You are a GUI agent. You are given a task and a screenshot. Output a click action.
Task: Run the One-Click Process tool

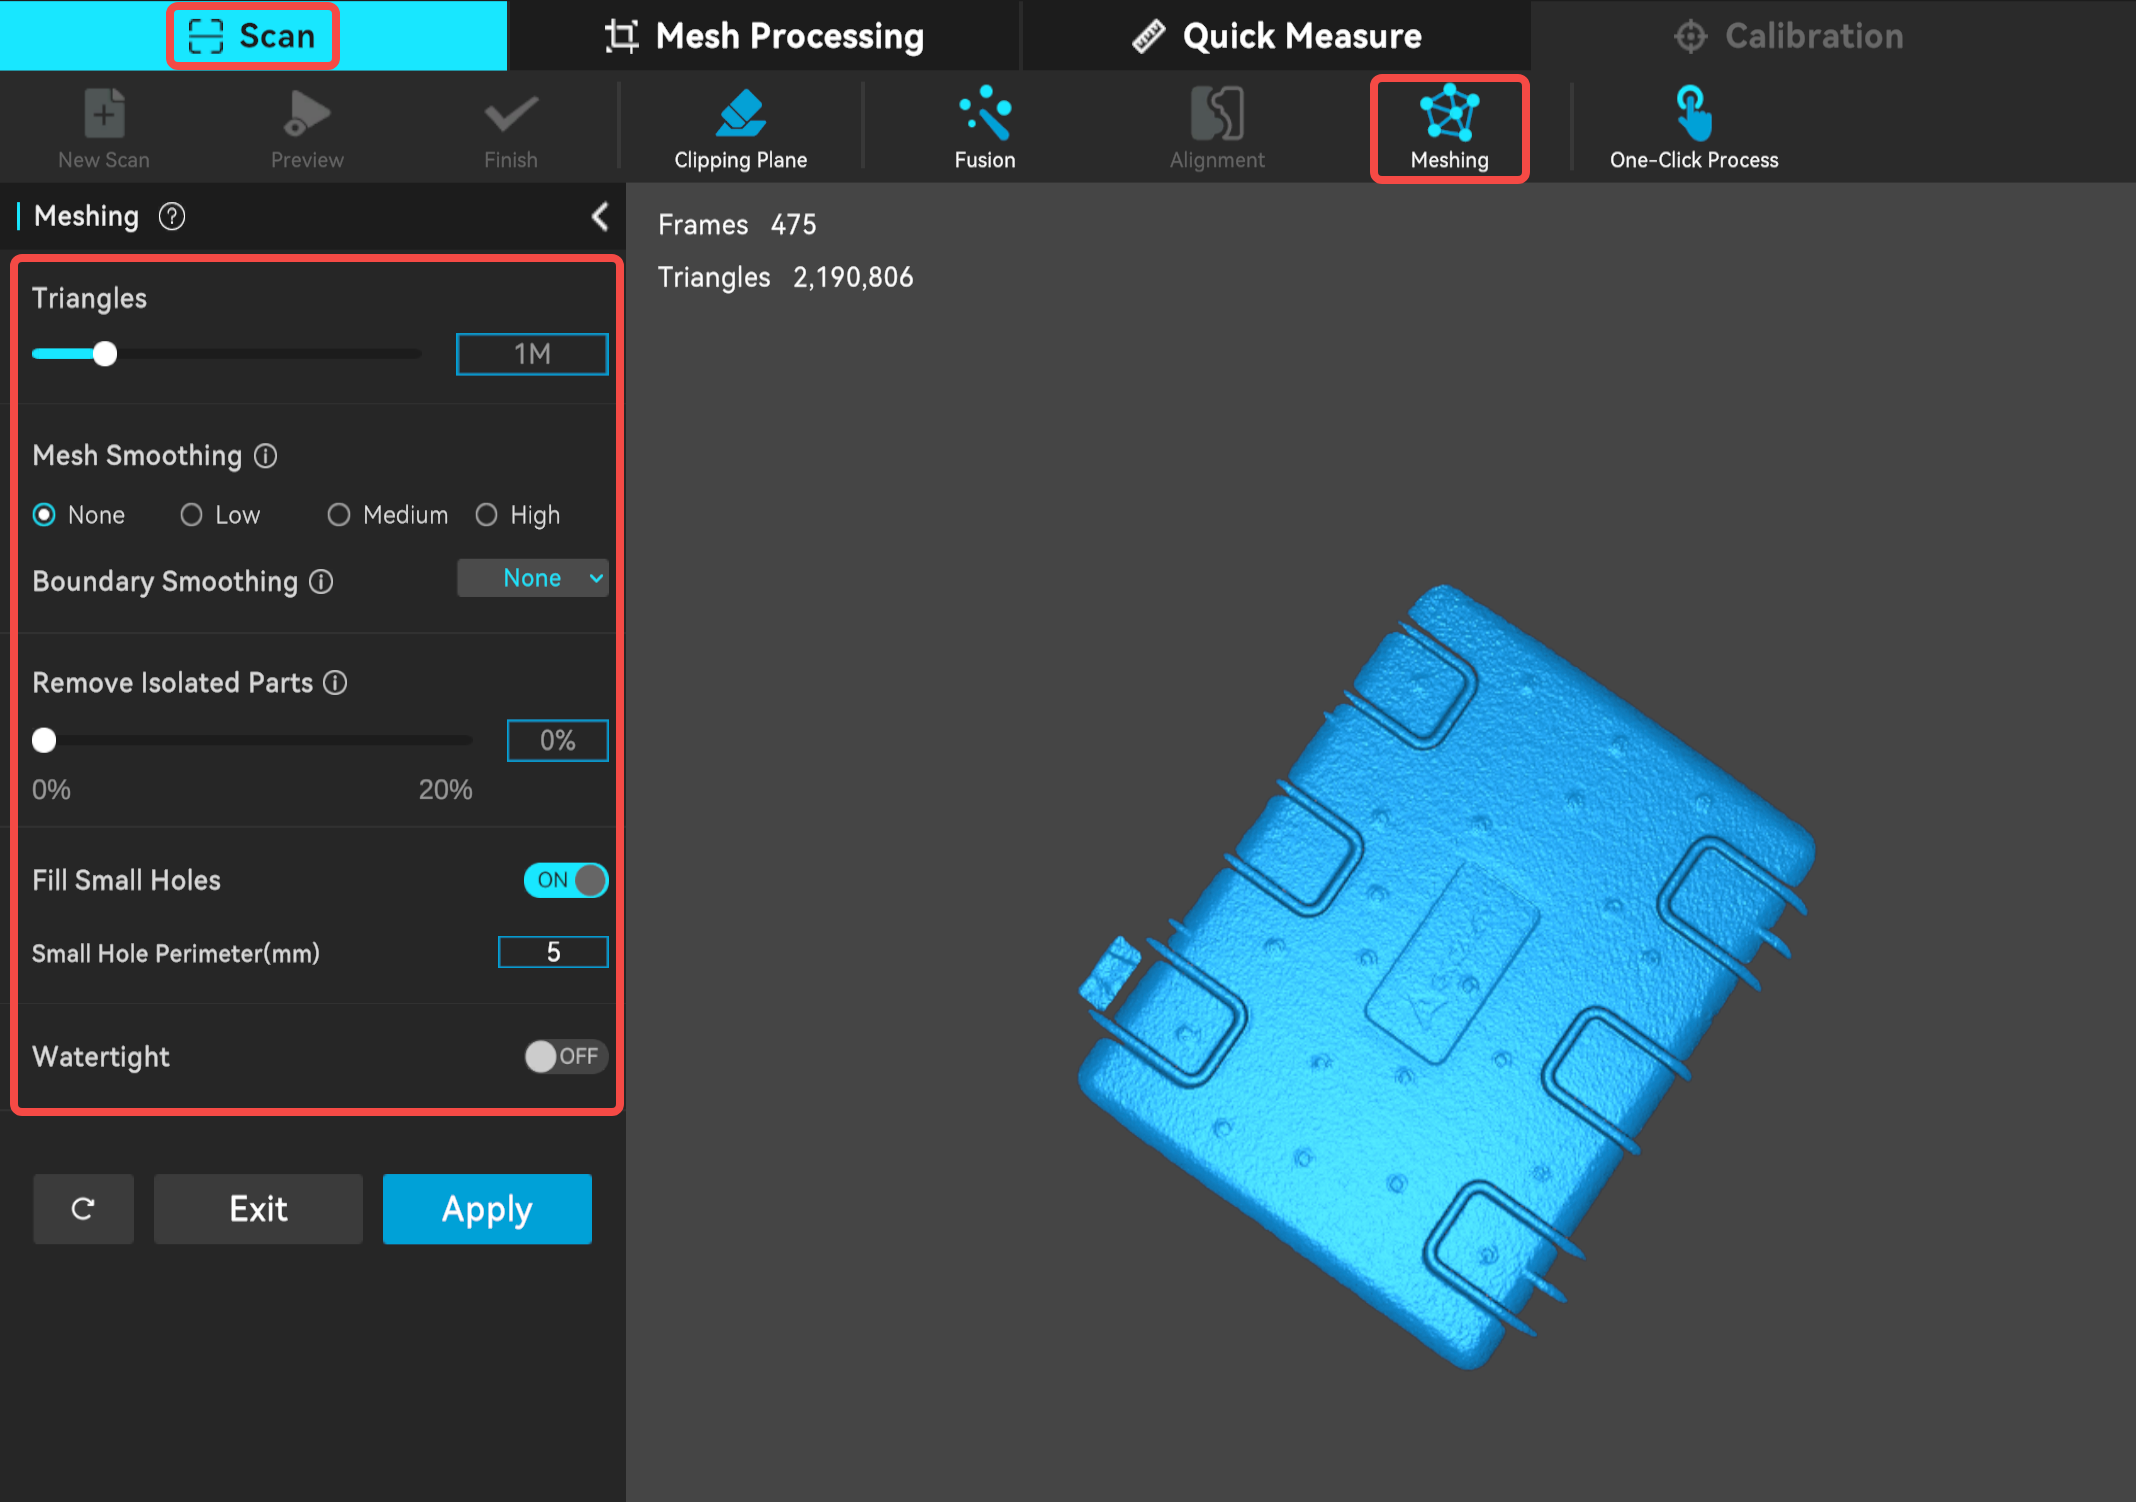pos(1693,128)
